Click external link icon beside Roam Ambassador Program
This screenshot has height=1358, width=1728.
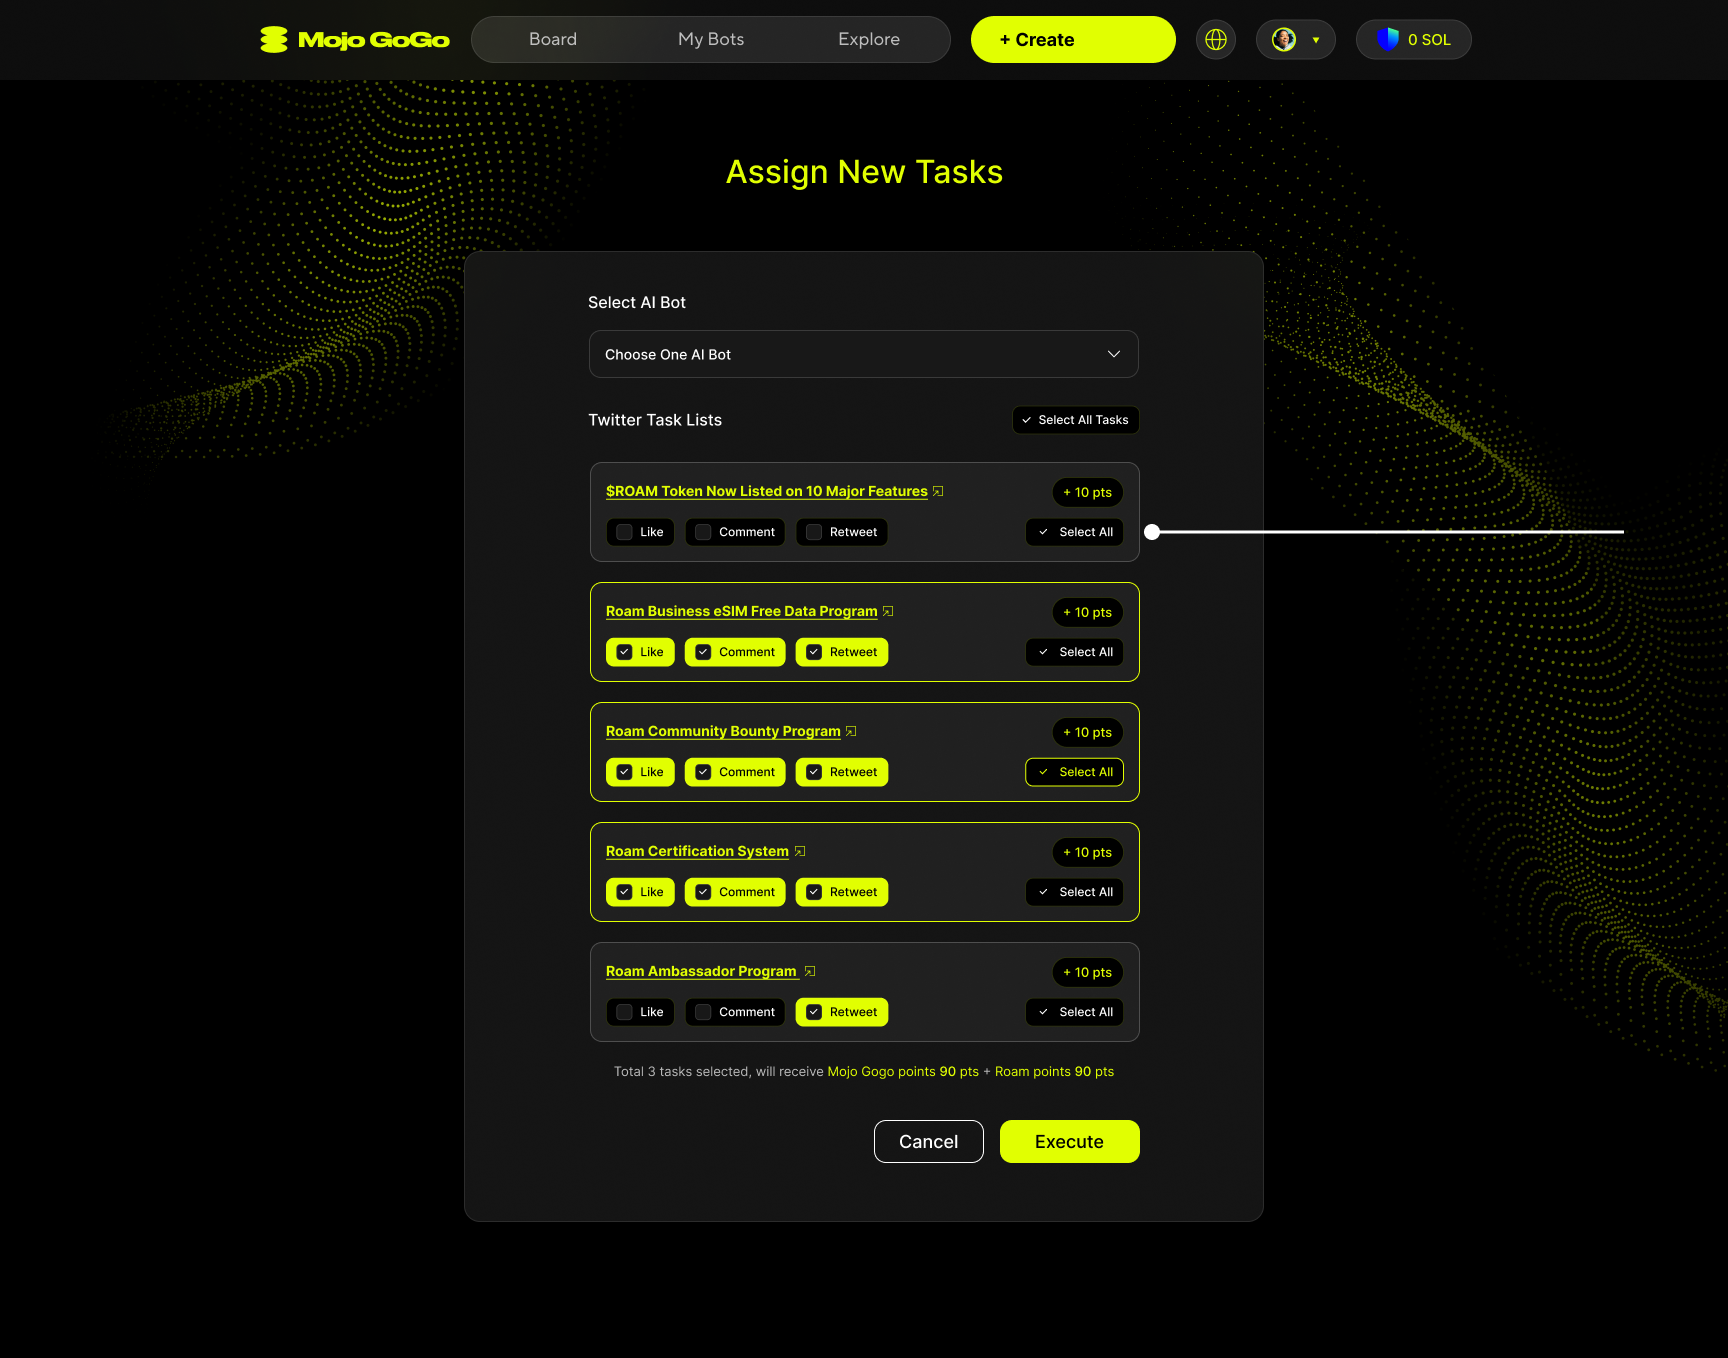click(x=810, y=971)
